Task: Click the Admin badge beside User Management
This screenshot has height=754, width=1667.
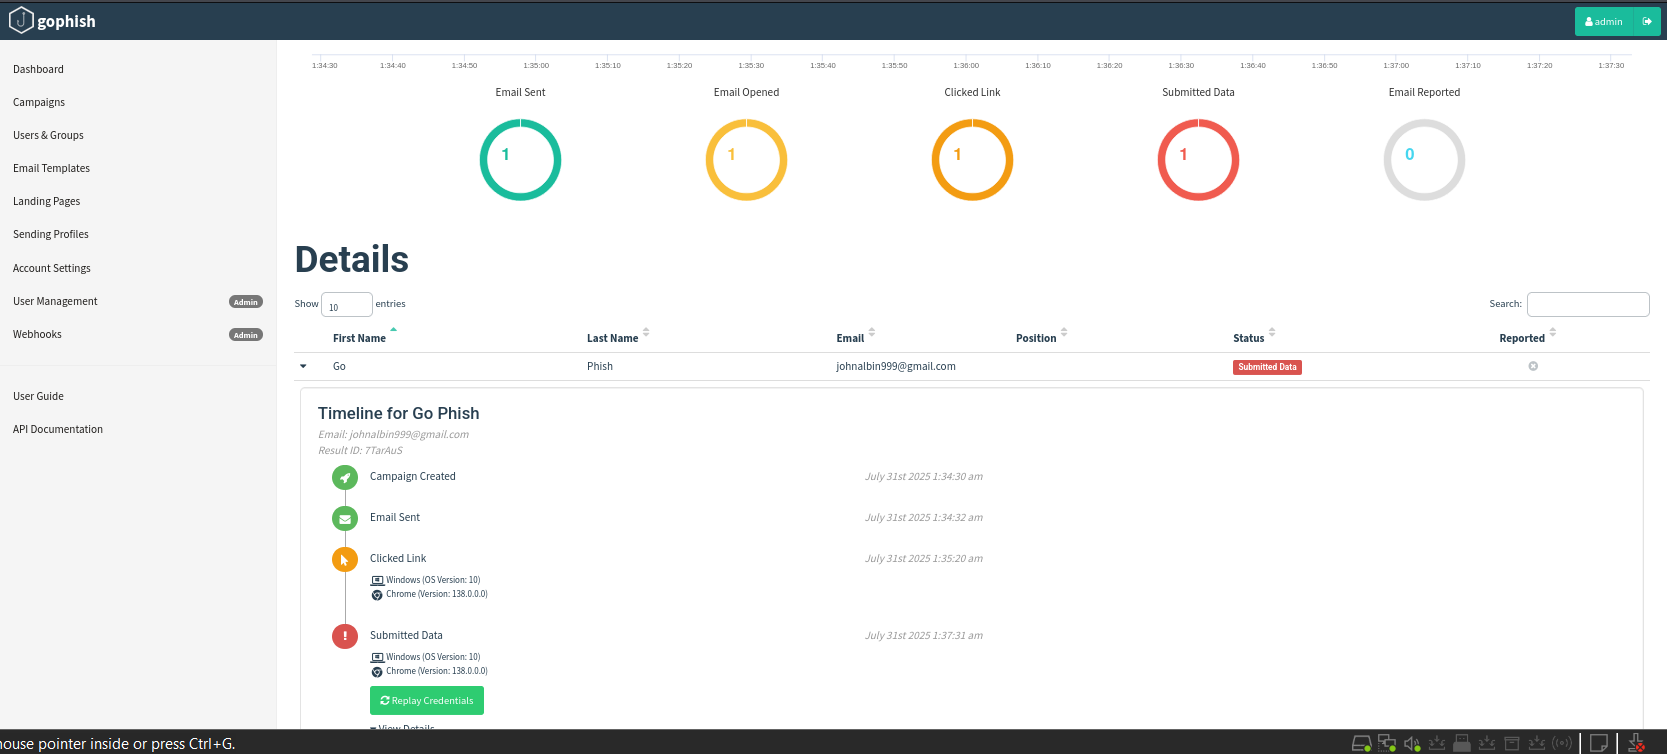Action: point(246,302)
